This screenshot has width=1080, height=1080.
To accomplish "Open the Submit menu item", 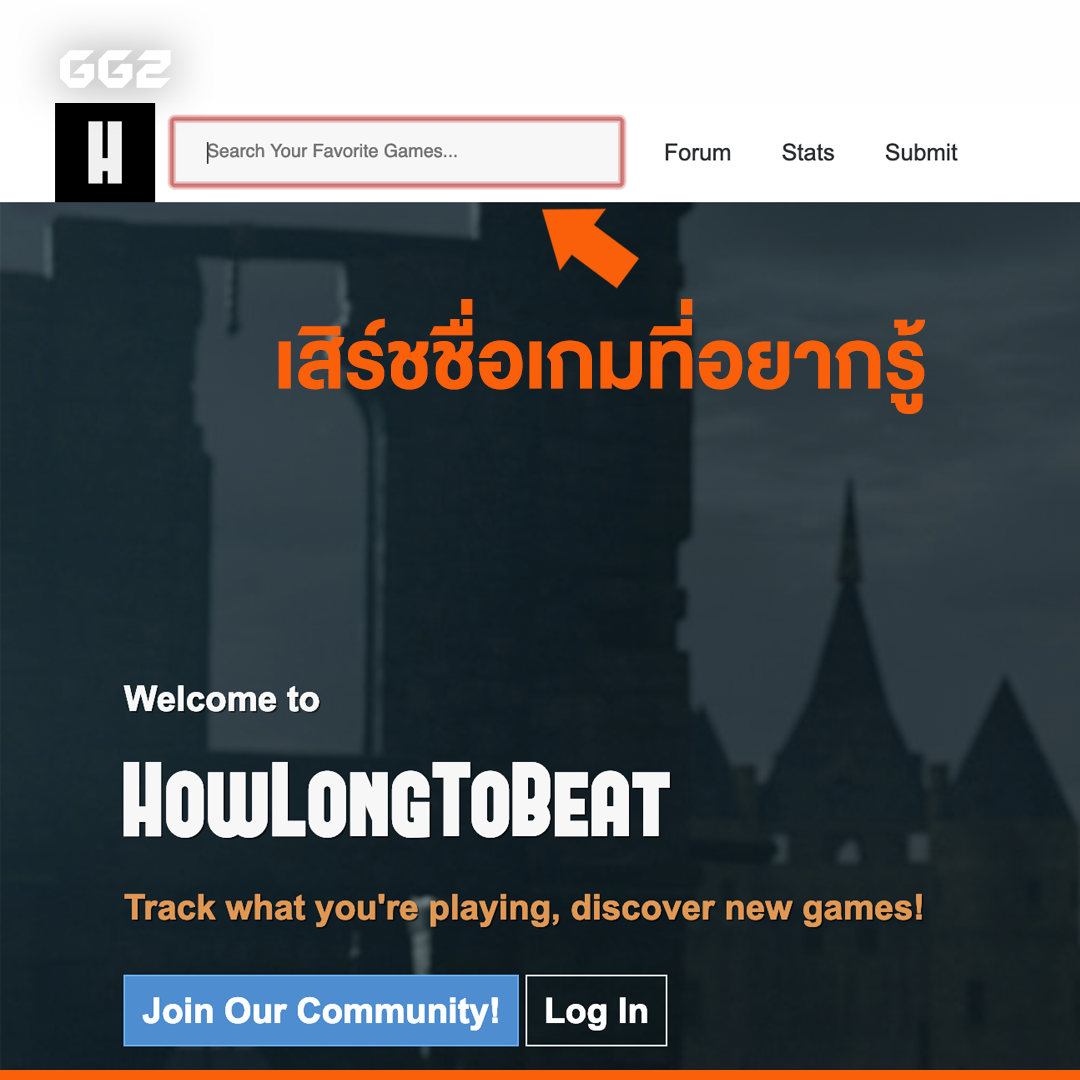I will coord(921,152).
